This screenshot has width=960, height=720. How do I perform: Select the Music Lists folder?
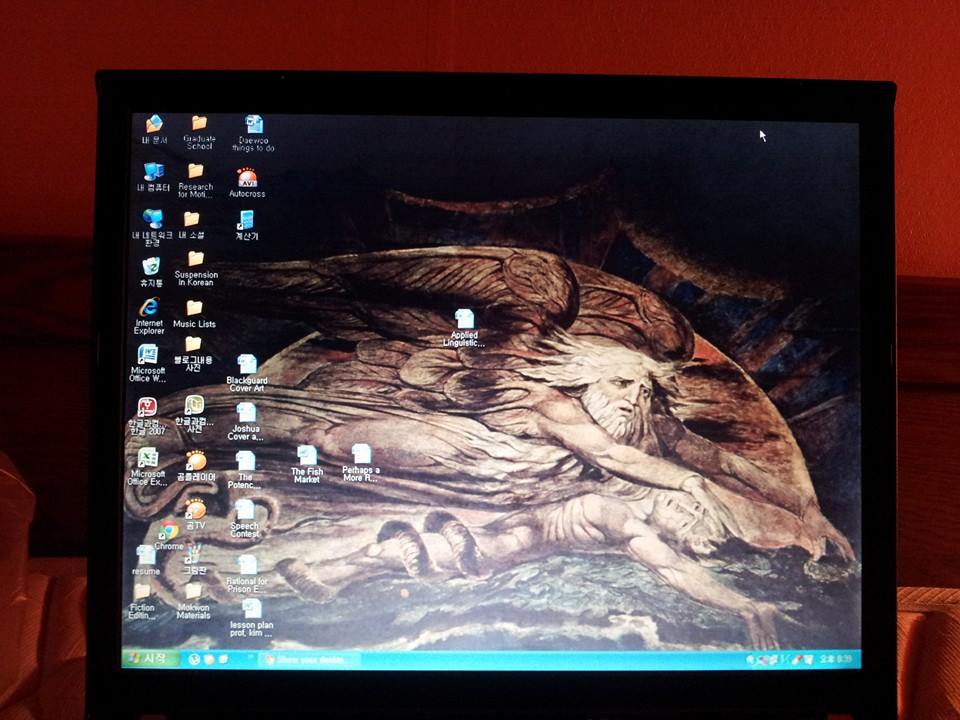click(194, 309)
